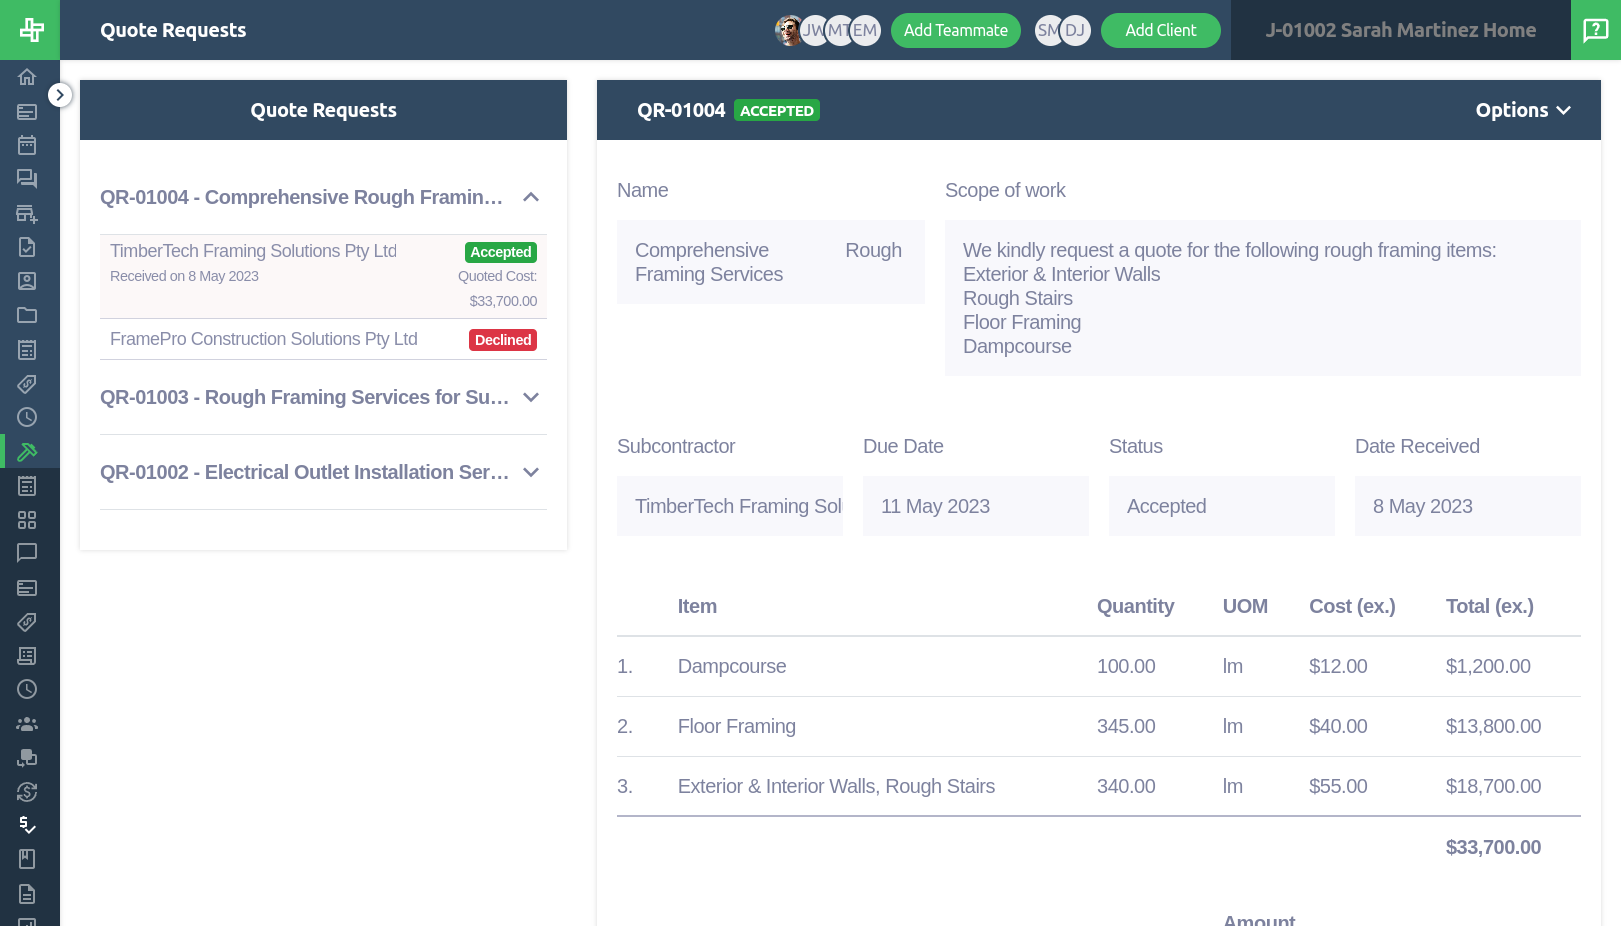
Task: Click the green hammer icon in sidebar
Action: [27, 452]
